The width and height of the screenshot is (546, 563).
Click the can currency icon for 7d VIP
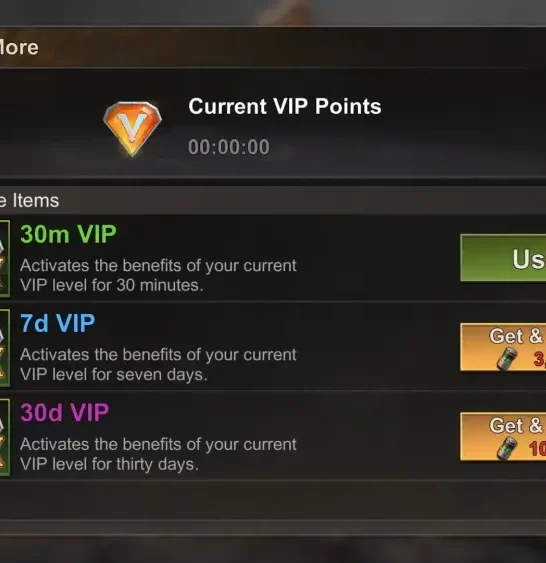[507, 359]
